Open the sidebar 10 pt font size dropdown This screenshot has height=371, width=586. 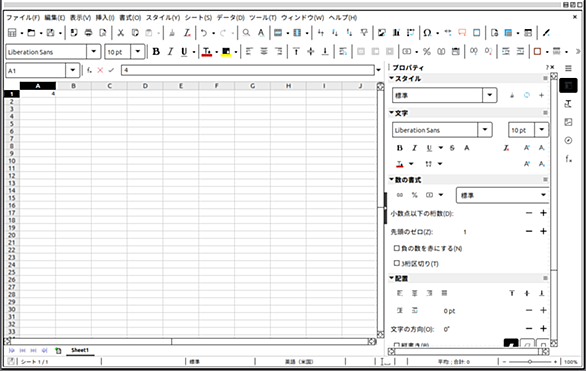(x=541, y=130)
